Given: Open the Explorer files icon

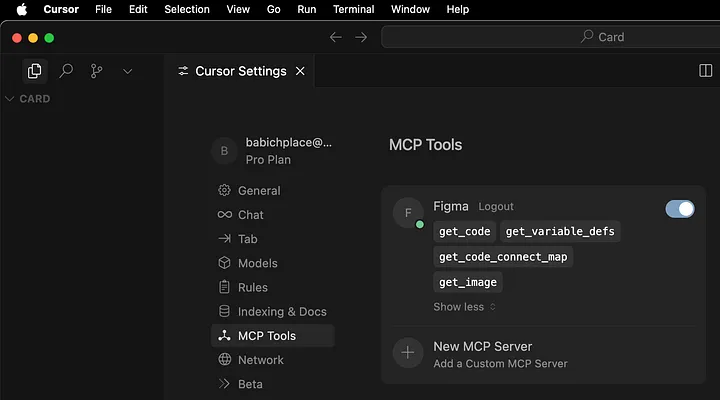Looking at the screenshot, I should [34, 71].
